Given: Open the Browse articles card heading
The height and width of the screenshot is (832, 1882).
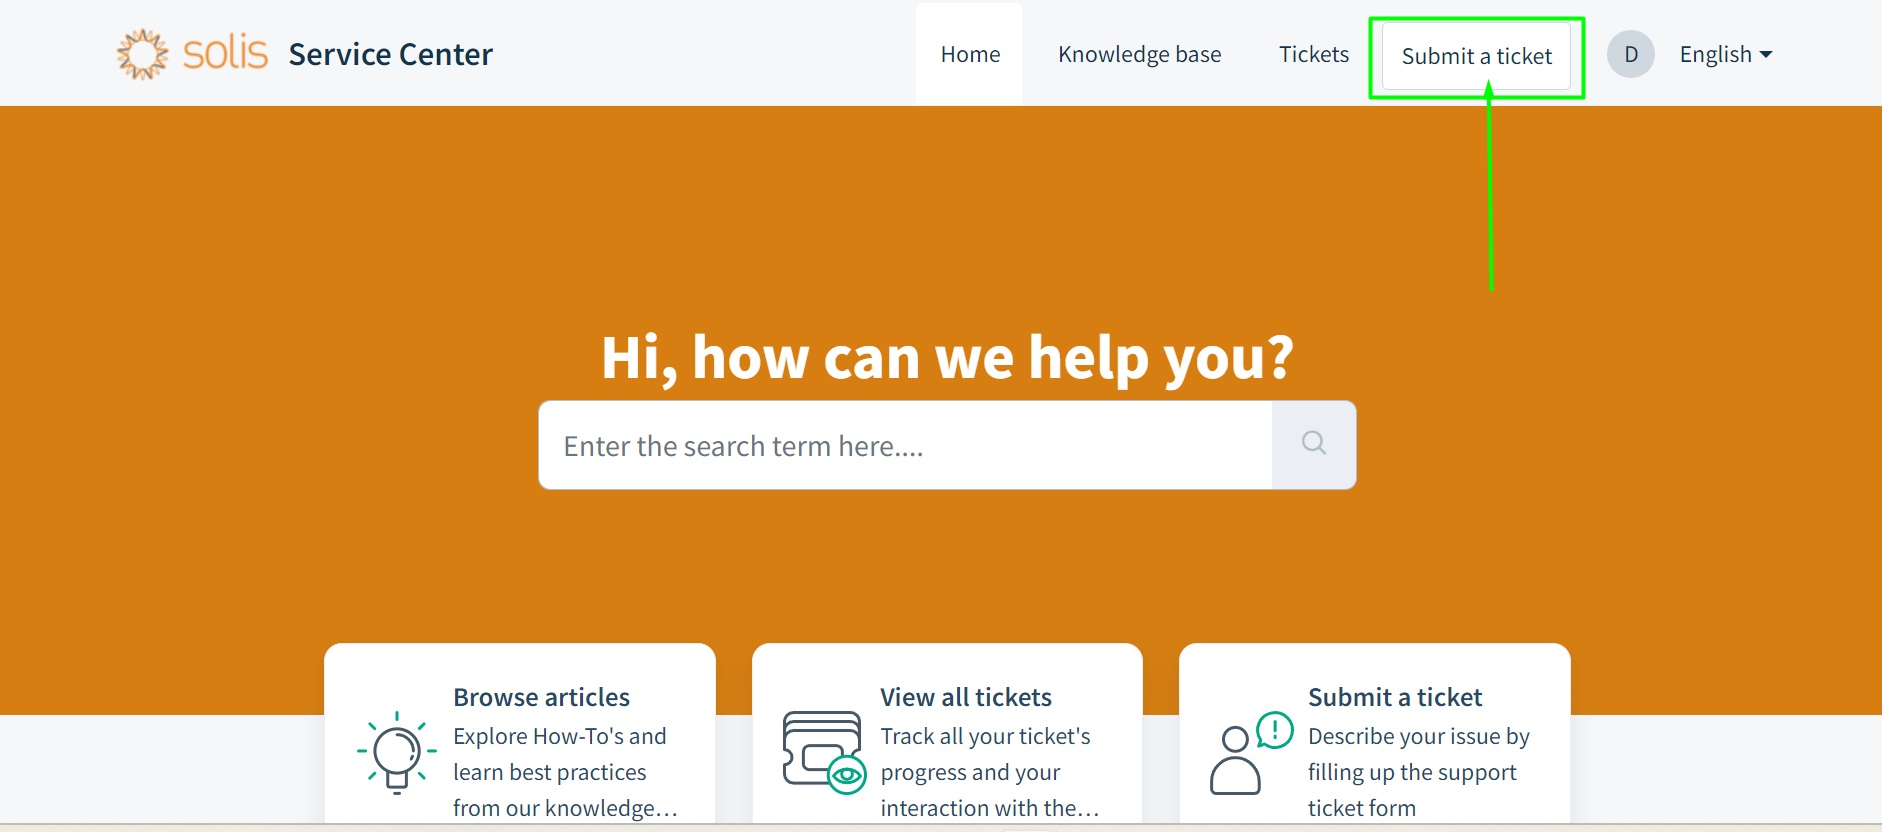Looking at the screenshot, I should point(541,697).
